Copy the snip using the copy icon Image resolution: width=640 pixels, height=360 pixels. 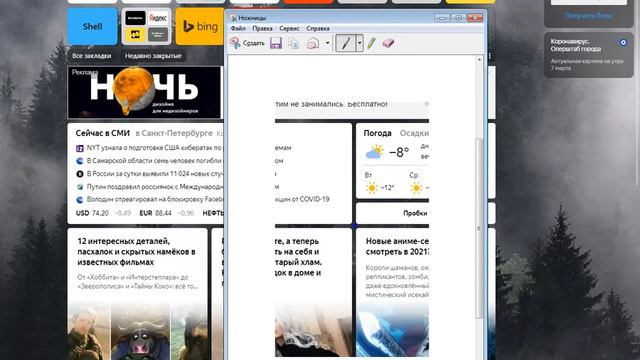click(x=293, y=43)
